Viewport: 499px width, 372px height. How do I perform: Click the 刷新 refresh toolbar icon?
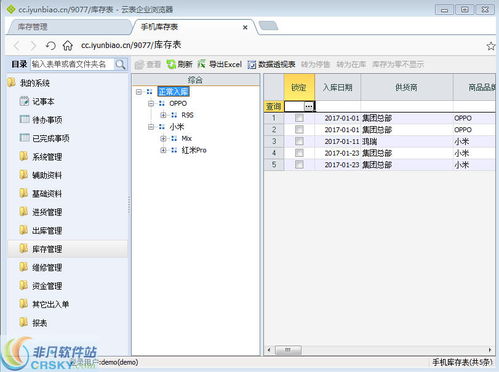(171, 64)
